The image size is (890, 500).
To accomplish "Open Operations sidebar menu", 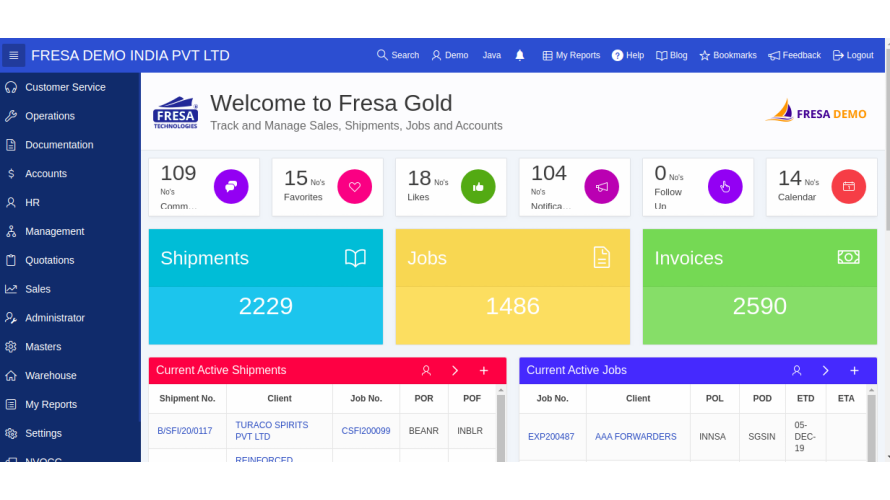I will click(70, 116).
